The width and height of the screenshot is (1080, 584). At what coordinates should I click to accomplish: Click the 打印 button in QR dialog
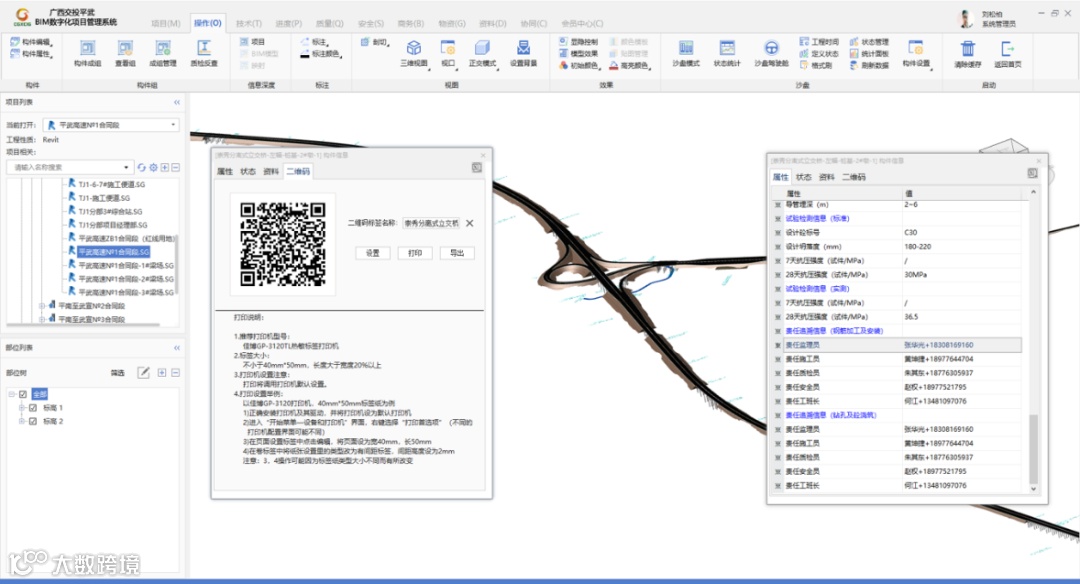tap(415, 253)
